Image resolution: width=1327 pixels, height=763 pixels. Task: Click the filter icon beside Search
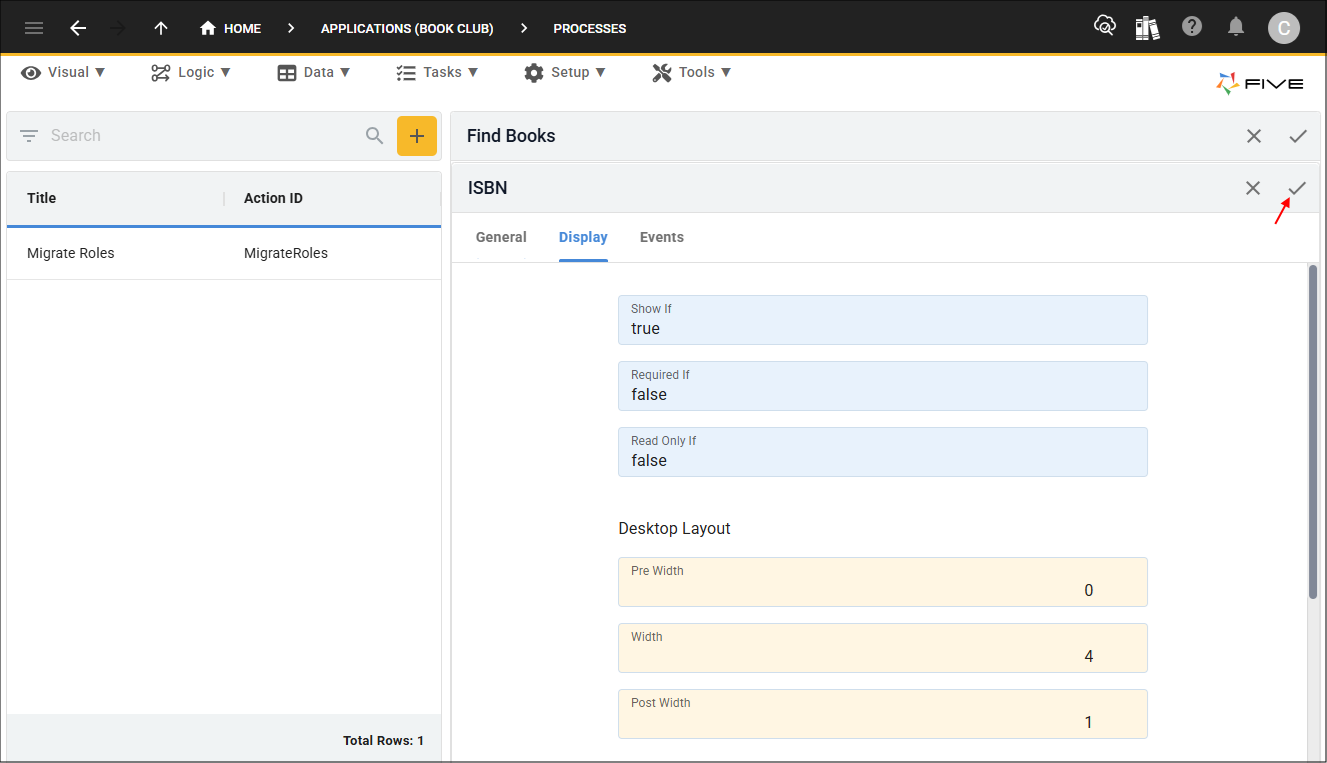(29, 136)
